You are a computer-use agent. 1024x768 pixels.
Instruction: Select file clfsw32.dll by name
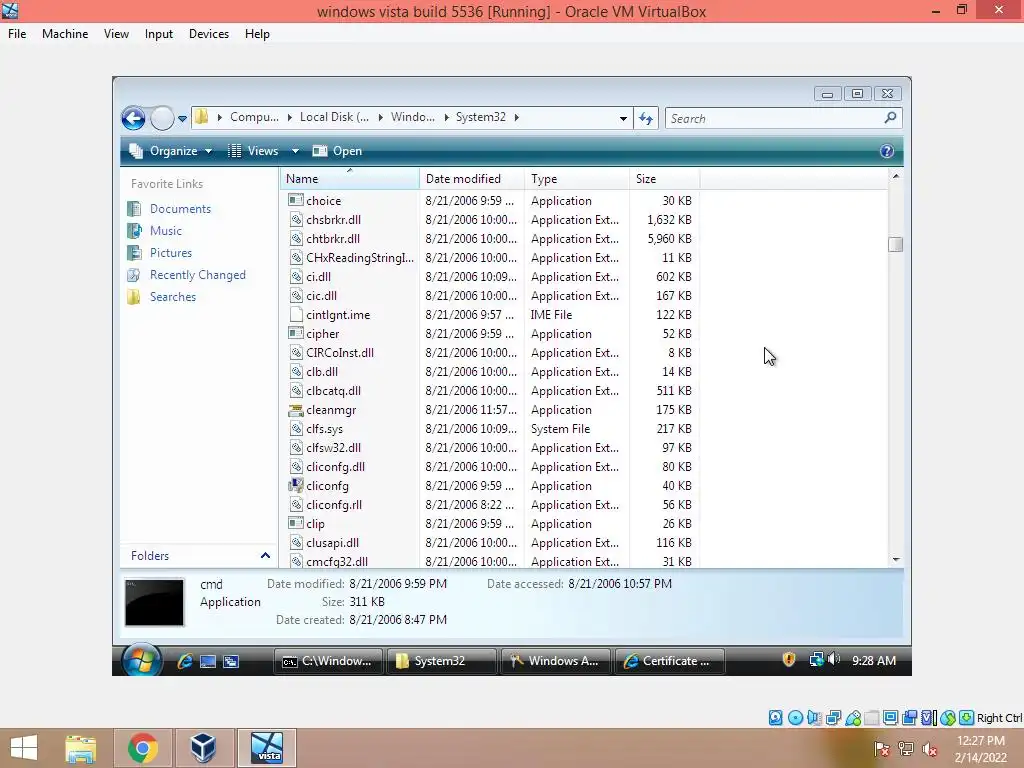click(334, 447)
